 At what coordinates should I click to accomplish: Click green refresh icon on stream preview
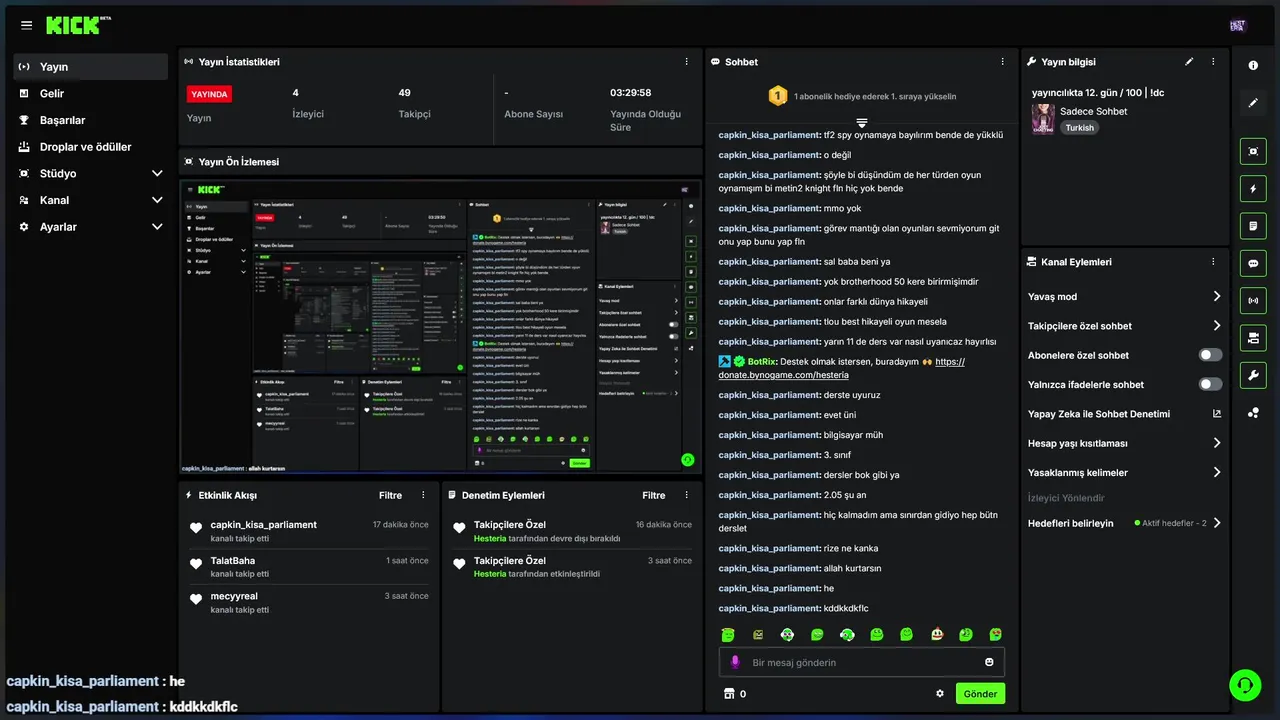click(x=687, y=460)
